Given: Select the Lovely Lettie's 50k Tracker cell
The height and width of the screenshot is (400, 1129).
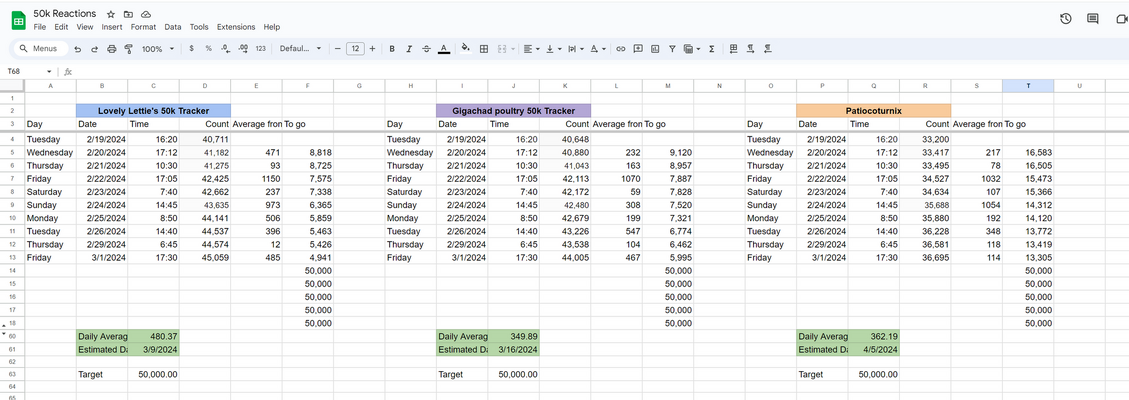Looking at the screenshot, I should [153, 111].
